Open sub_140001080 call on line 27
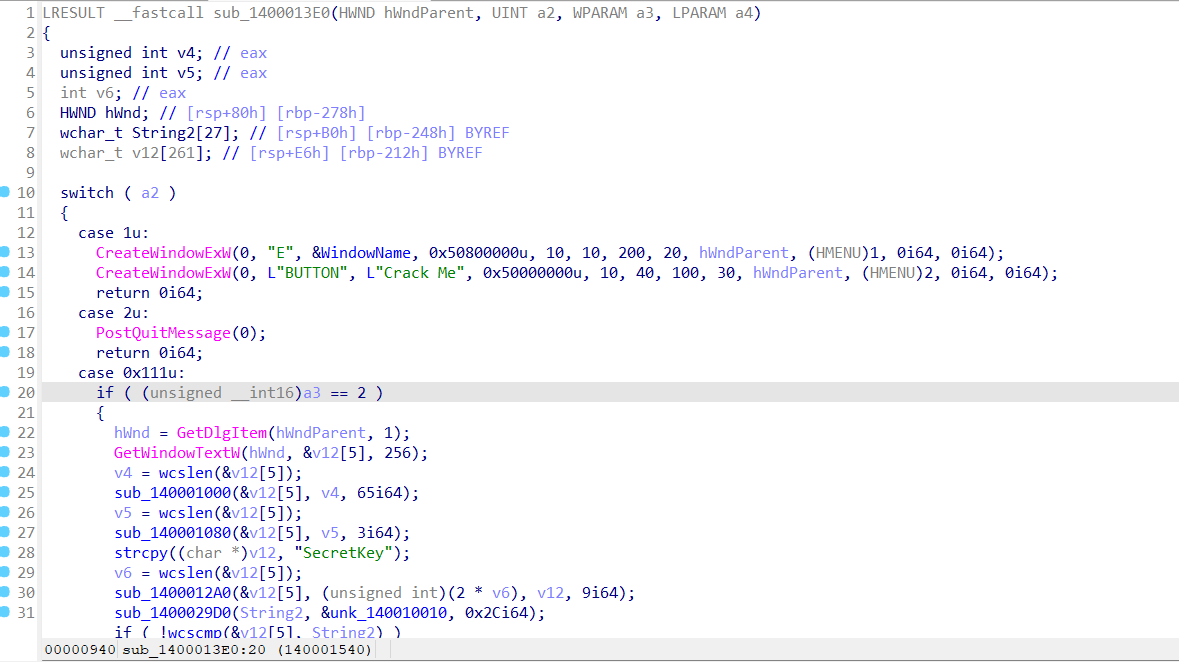The image size is (1179, 662). [x=172, y=533]
